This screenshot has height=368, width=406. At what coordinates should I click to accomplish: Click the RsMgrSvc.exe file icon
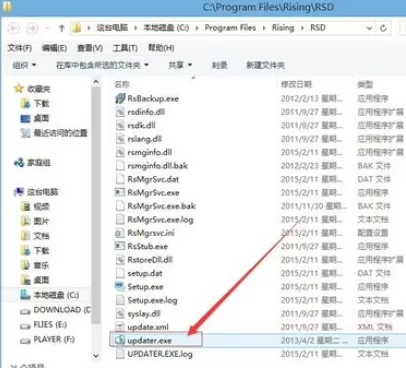[120, 193]
